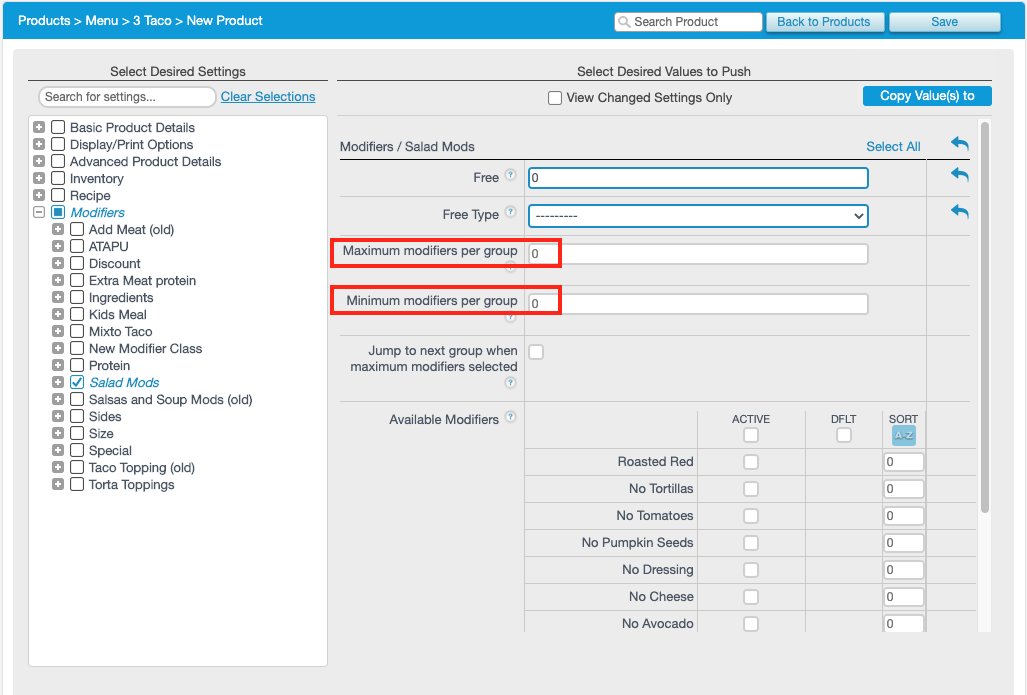Open help icon beside Available Modifiers

coord(510,417)
